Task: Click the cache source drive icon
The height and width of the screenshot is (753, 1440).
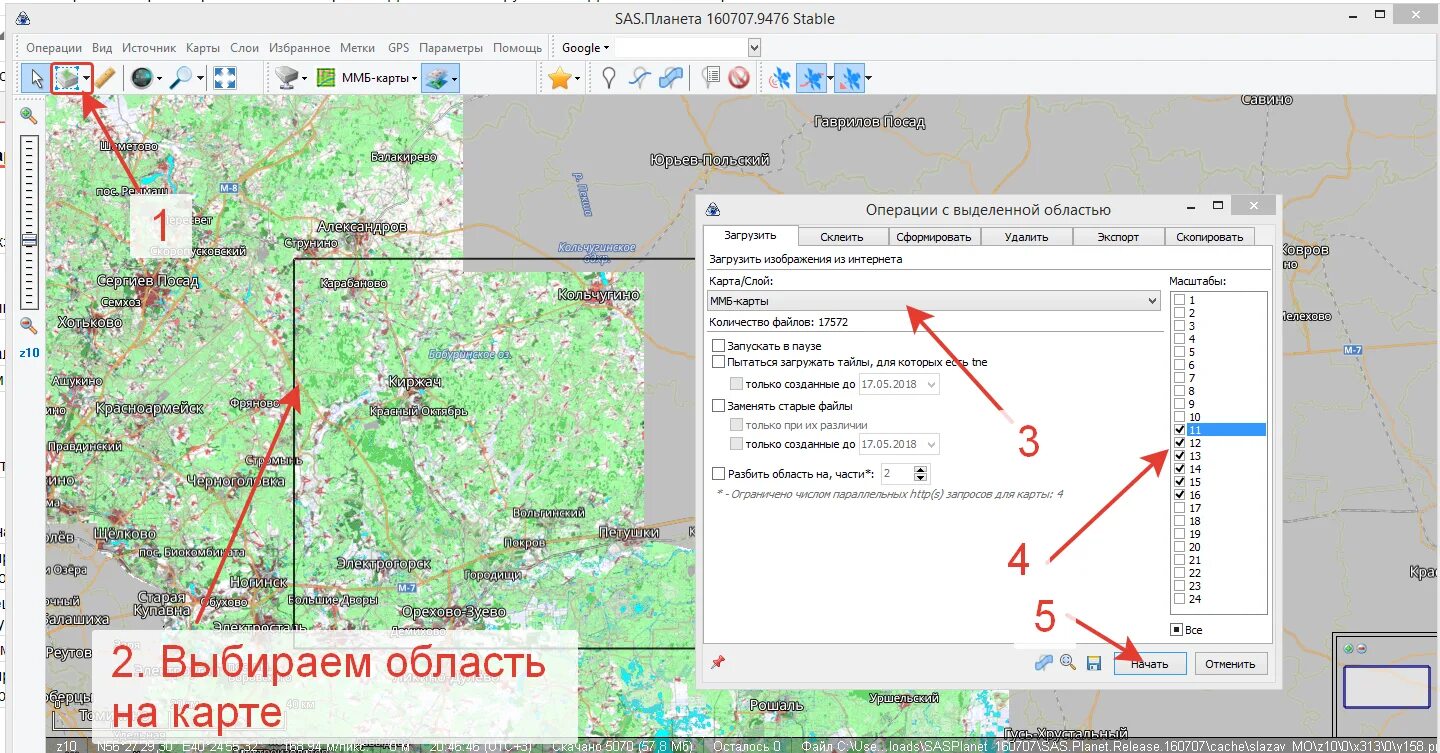Action: click(289, 78)
